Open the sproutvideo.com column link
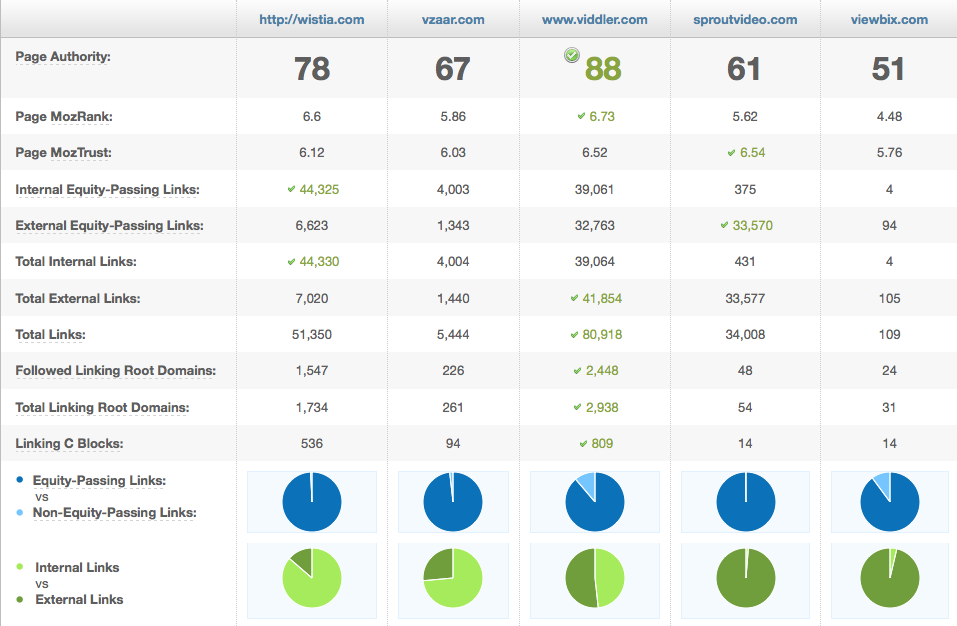The image size is (957, 626). click(745, 20)
